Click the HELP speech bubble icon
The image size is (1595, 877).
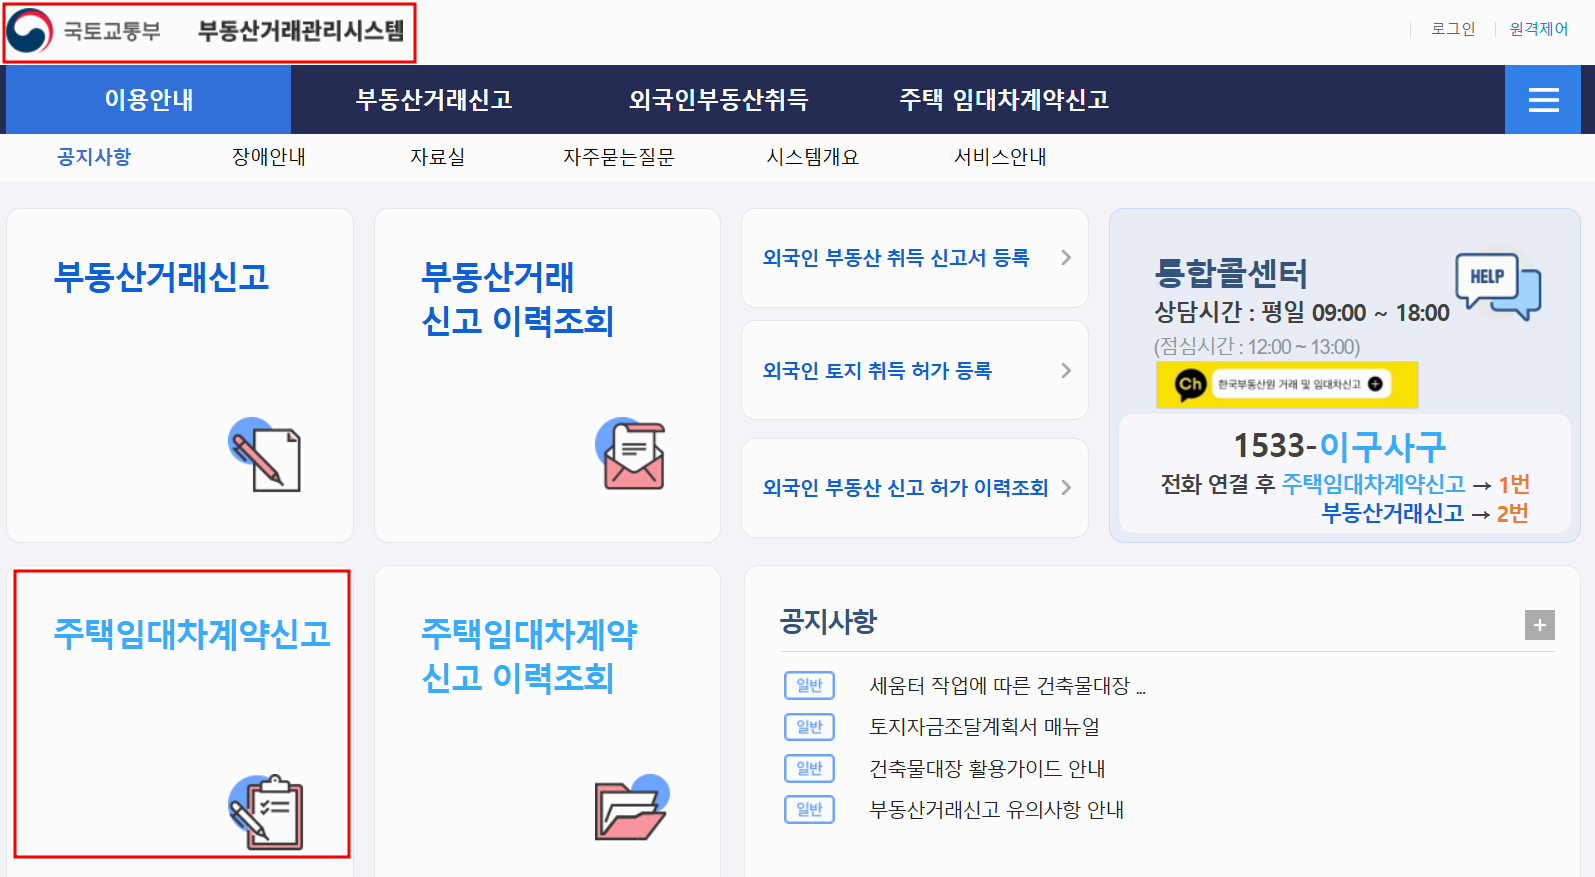(x=1498, y=285)
